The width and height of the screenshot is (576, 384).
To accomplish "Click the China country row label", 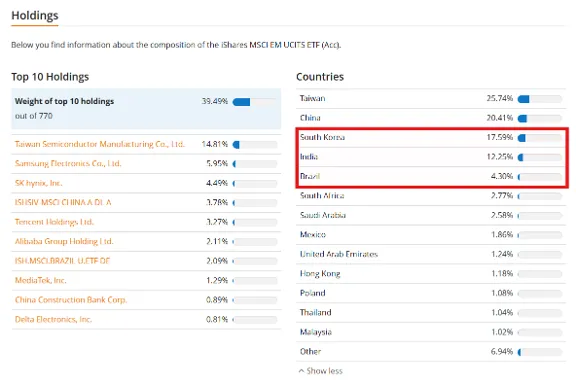I will tap(310, 118).
